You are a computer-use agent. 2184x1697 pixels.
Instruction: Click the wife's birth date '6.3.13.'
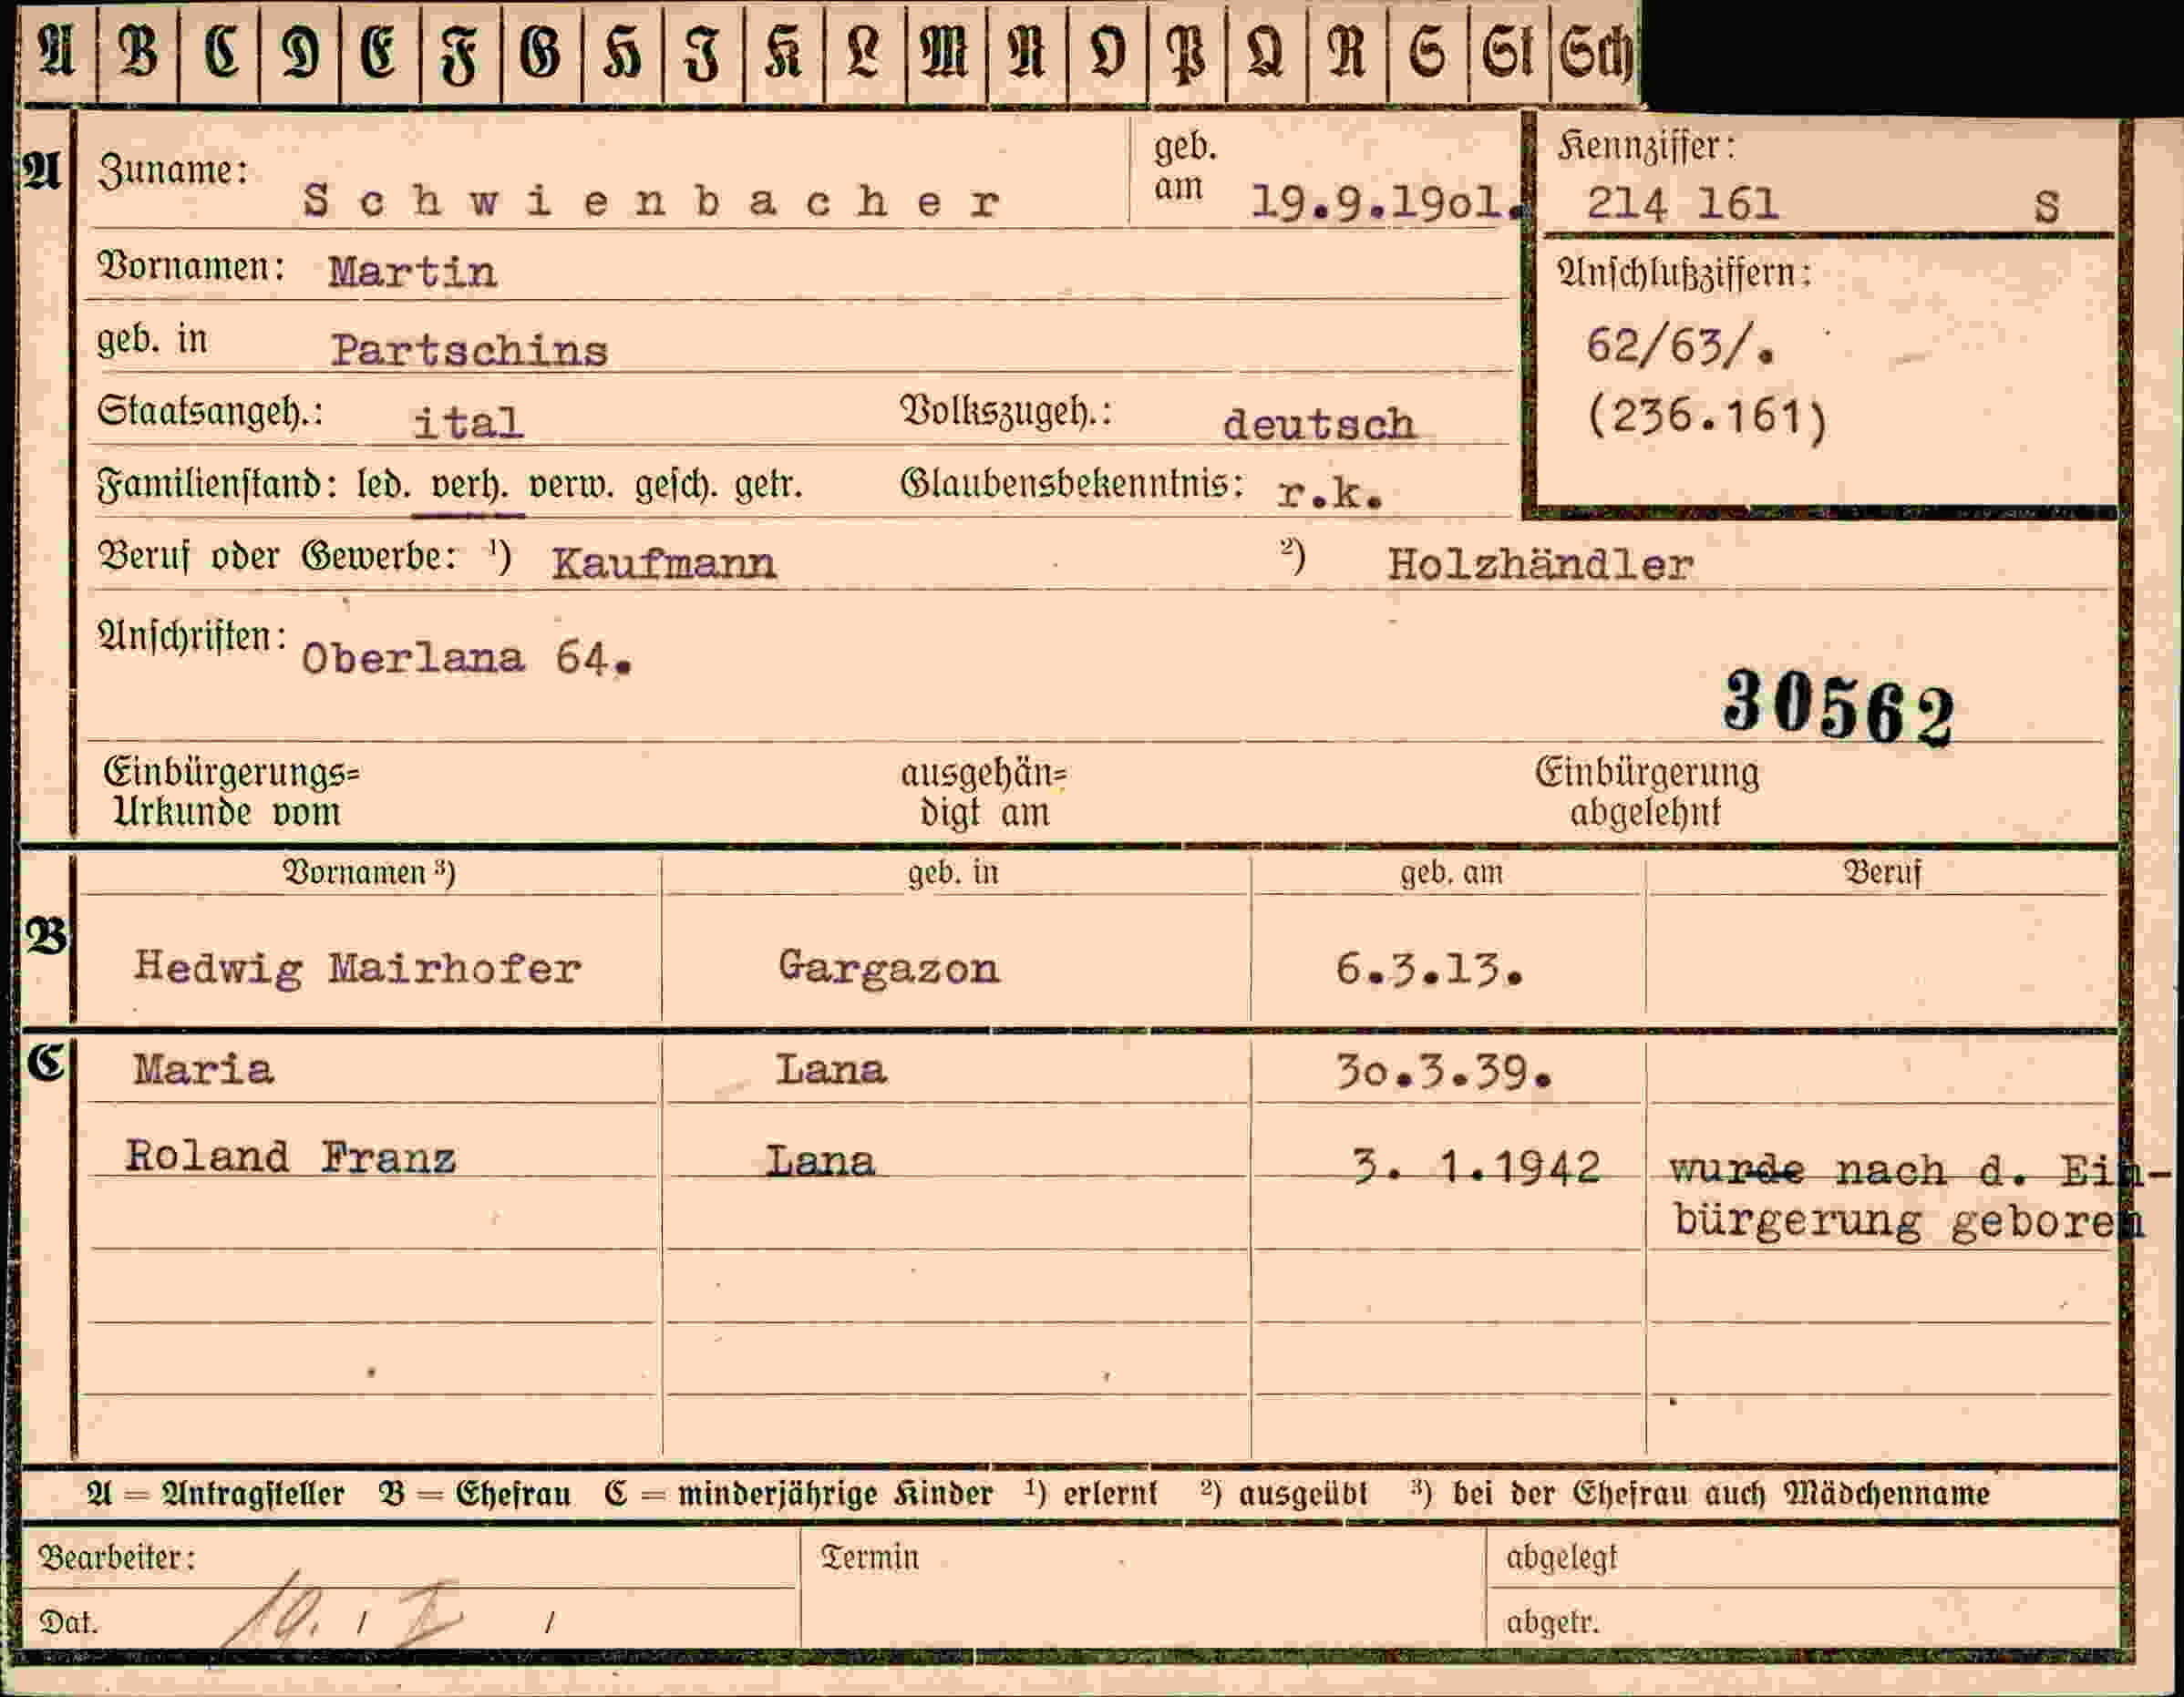tap(1429, 969)
